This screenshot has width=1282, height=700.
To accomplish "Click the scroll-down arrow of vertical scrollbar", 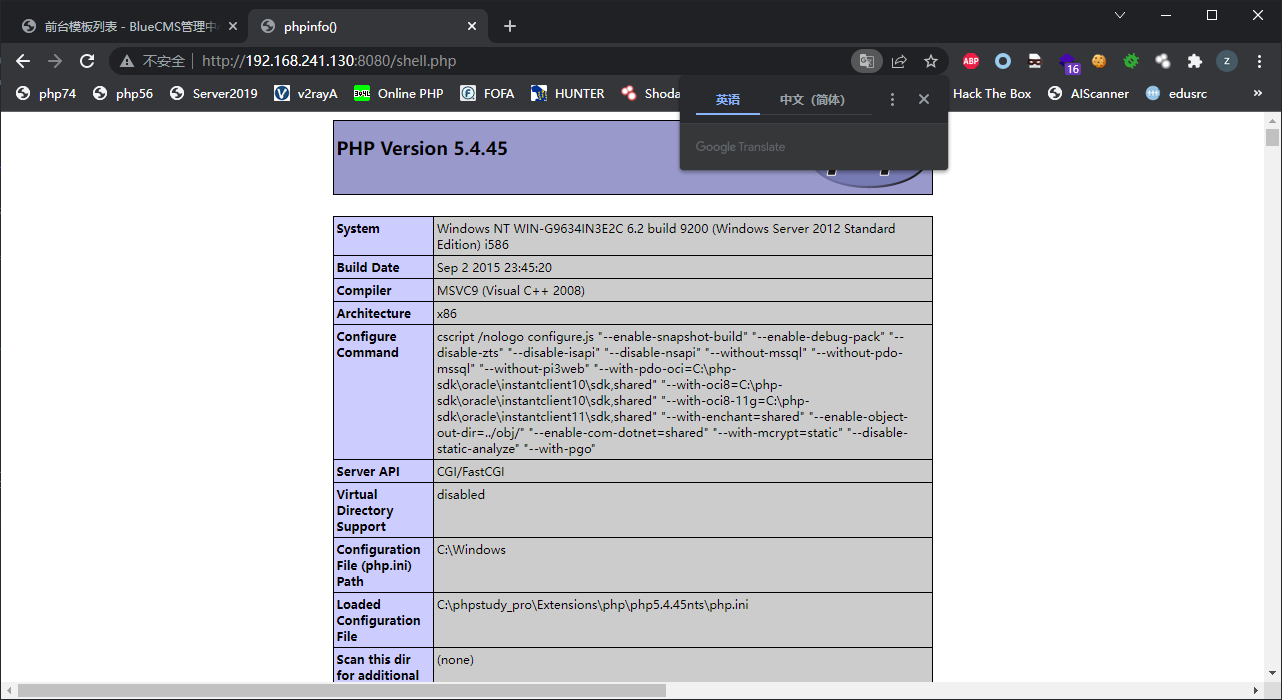I will coord(1272,674).
